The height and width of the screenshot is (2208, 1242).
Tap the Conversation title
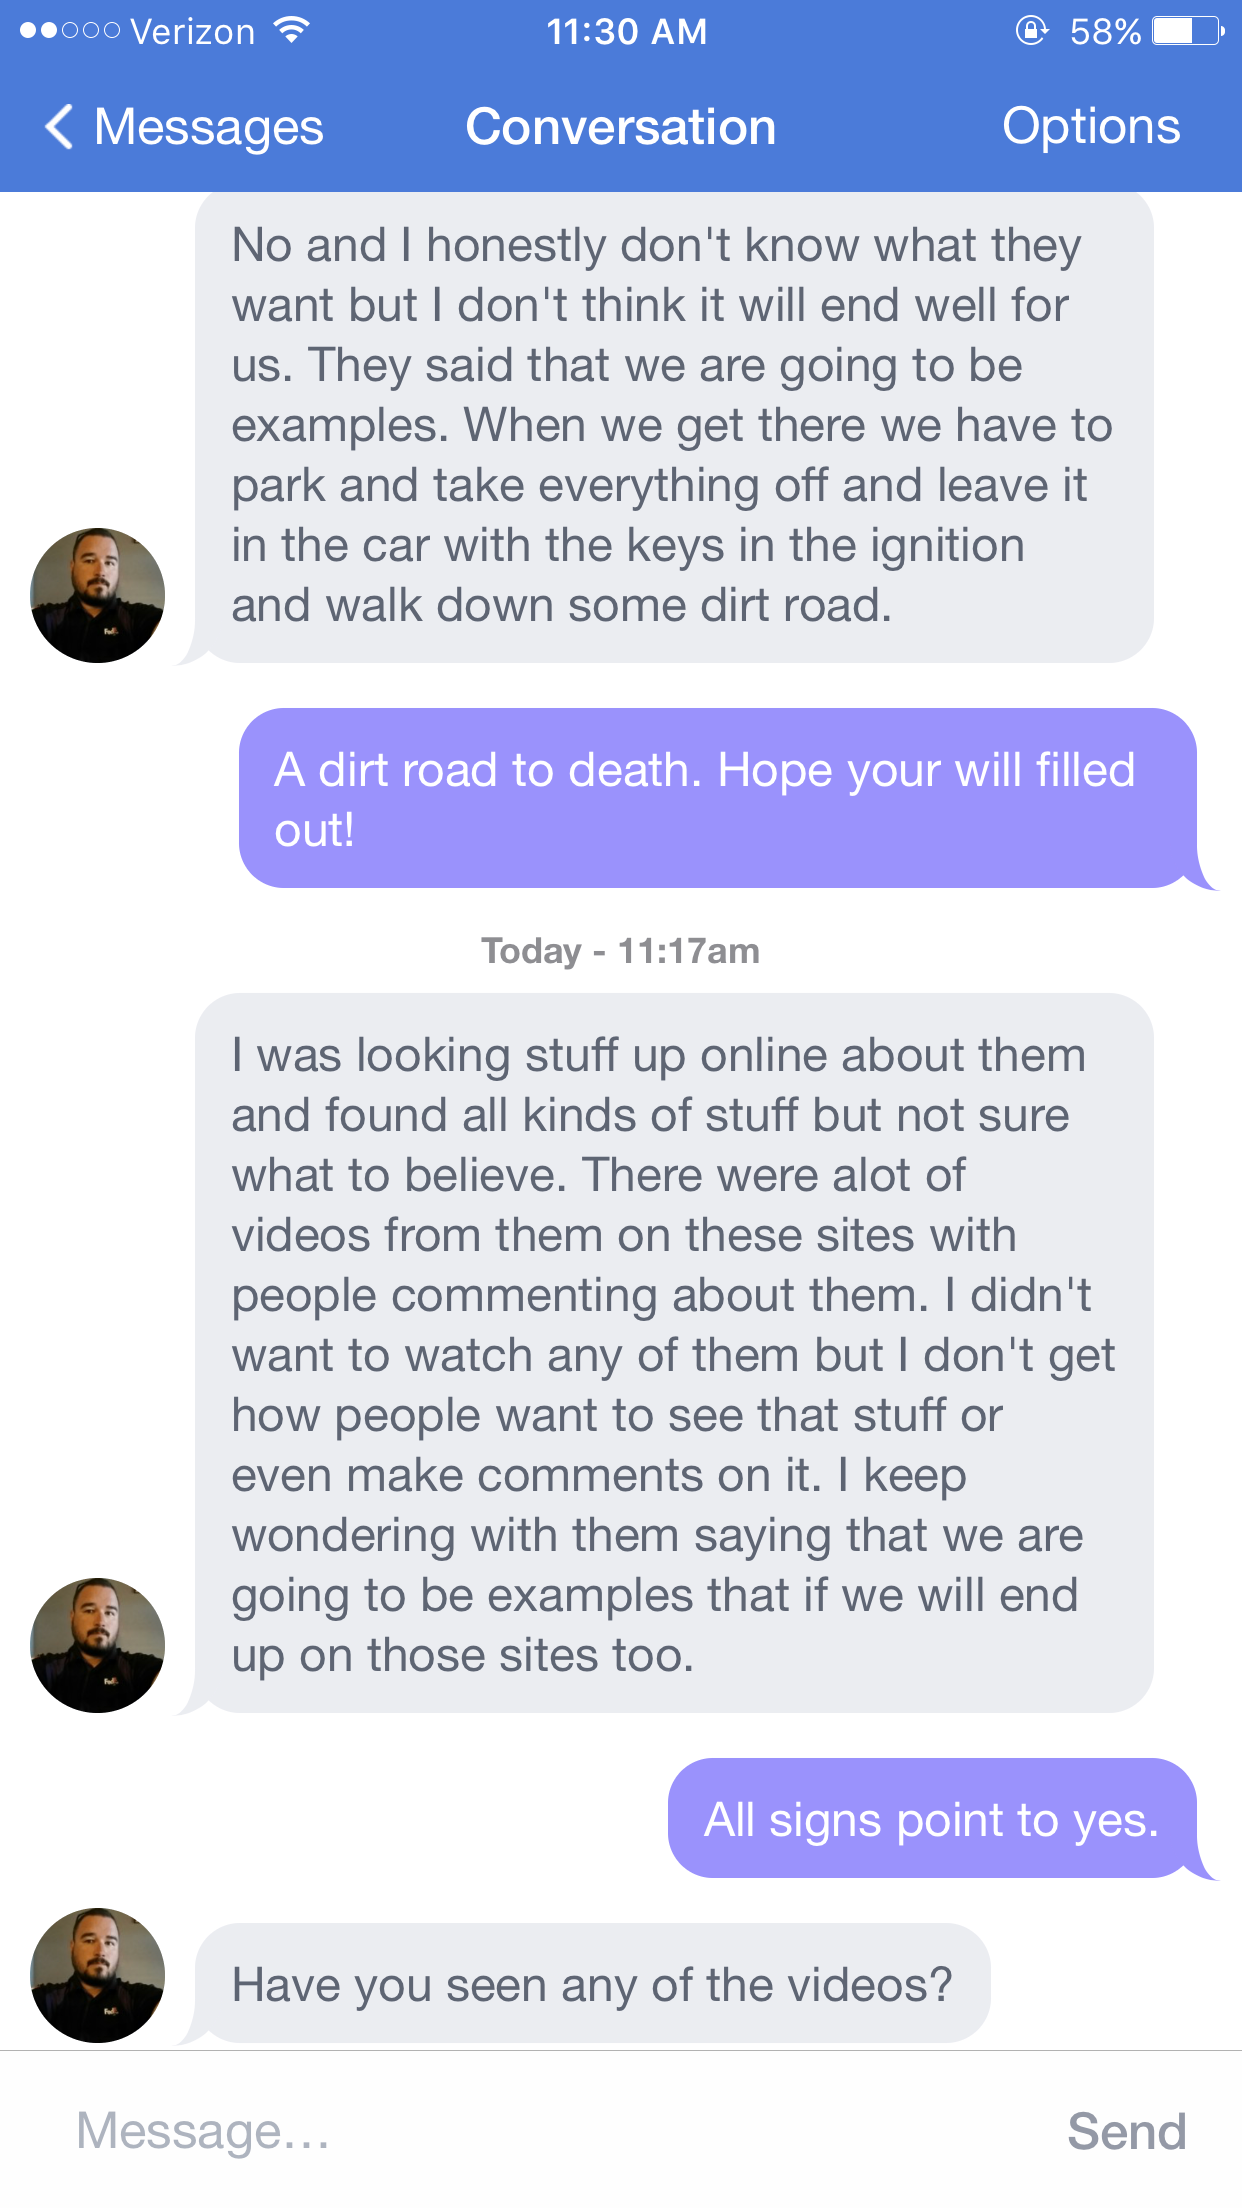point(620,127)
